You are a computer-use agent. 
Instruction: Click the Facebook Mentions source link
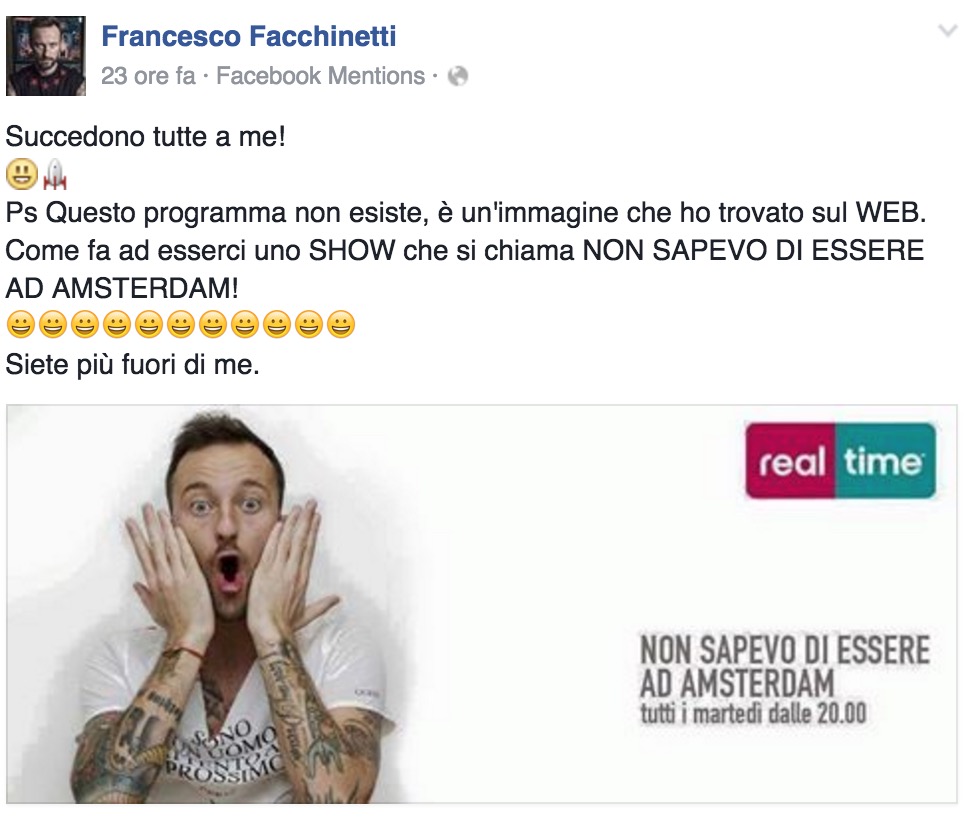pyautogui.click(x=320, y=76)
